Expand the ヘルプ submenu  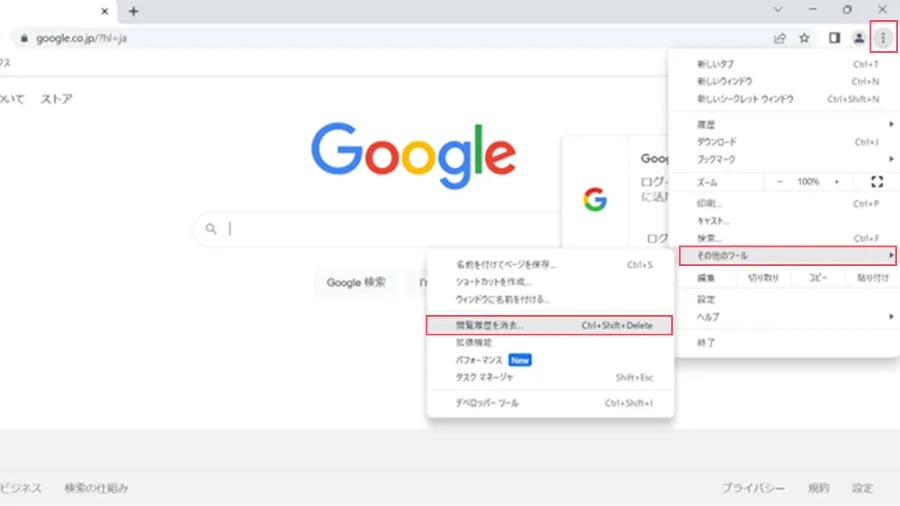tap(784, 317)
